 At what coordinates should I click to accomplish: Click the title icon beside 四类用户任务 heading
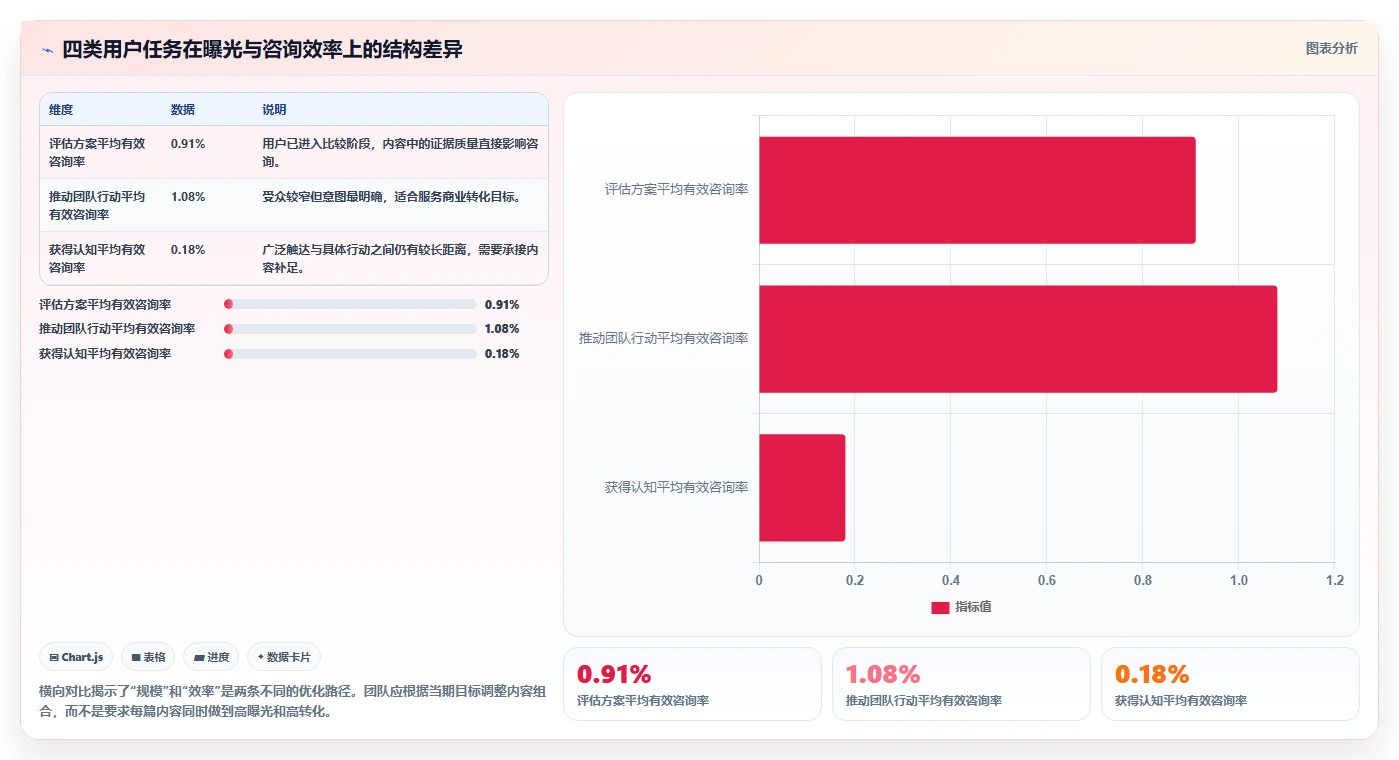click(x=47, y=50)
